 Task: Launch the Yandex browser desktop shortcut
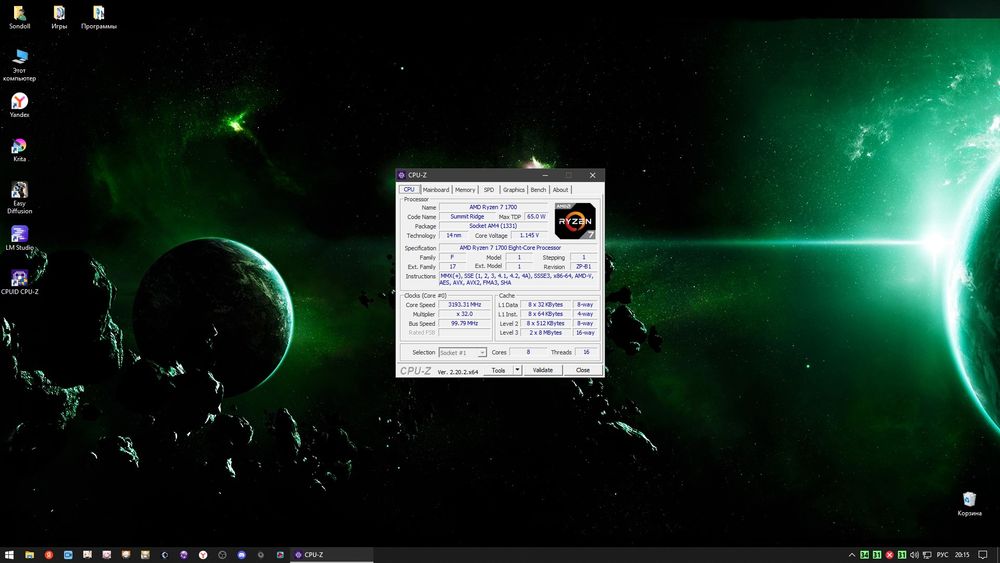(x=19, y=105)
